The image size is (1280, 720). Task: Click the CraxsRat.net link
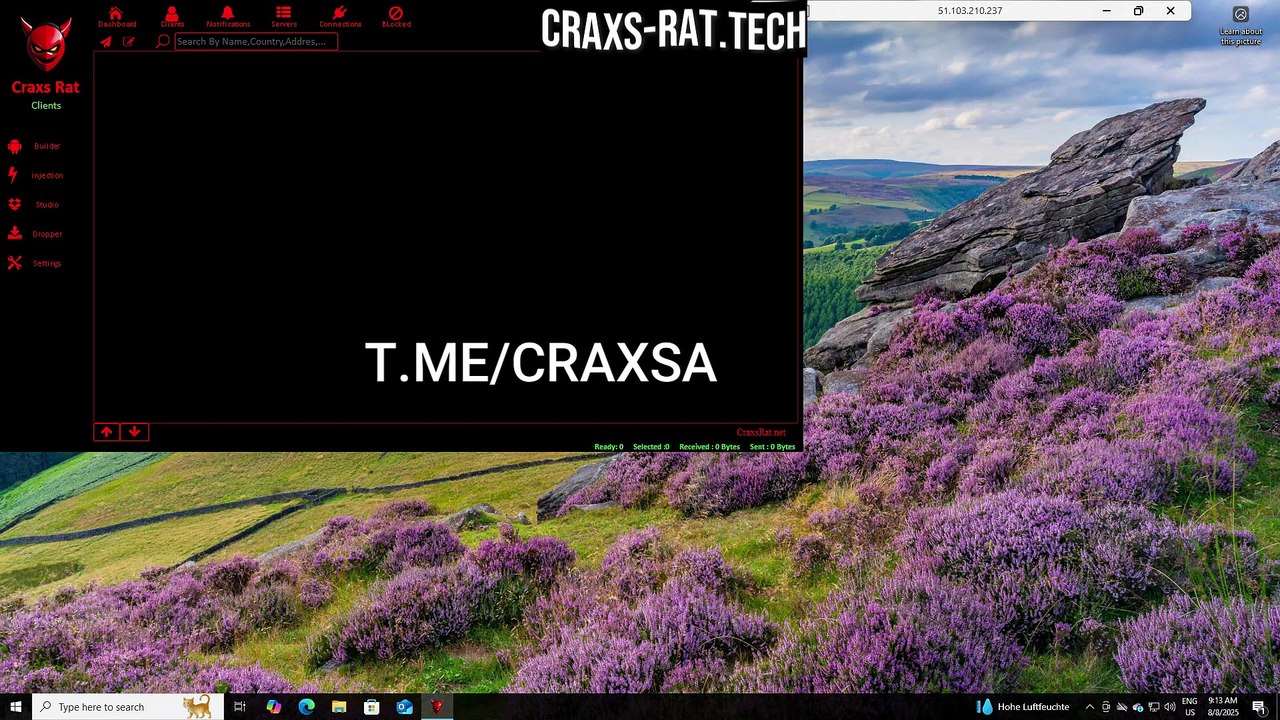coord(761,433)
